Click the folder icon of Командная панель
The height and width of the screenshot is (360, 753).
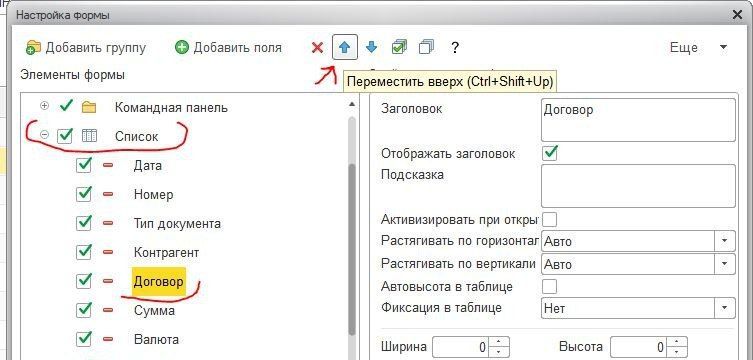(89, 107)
